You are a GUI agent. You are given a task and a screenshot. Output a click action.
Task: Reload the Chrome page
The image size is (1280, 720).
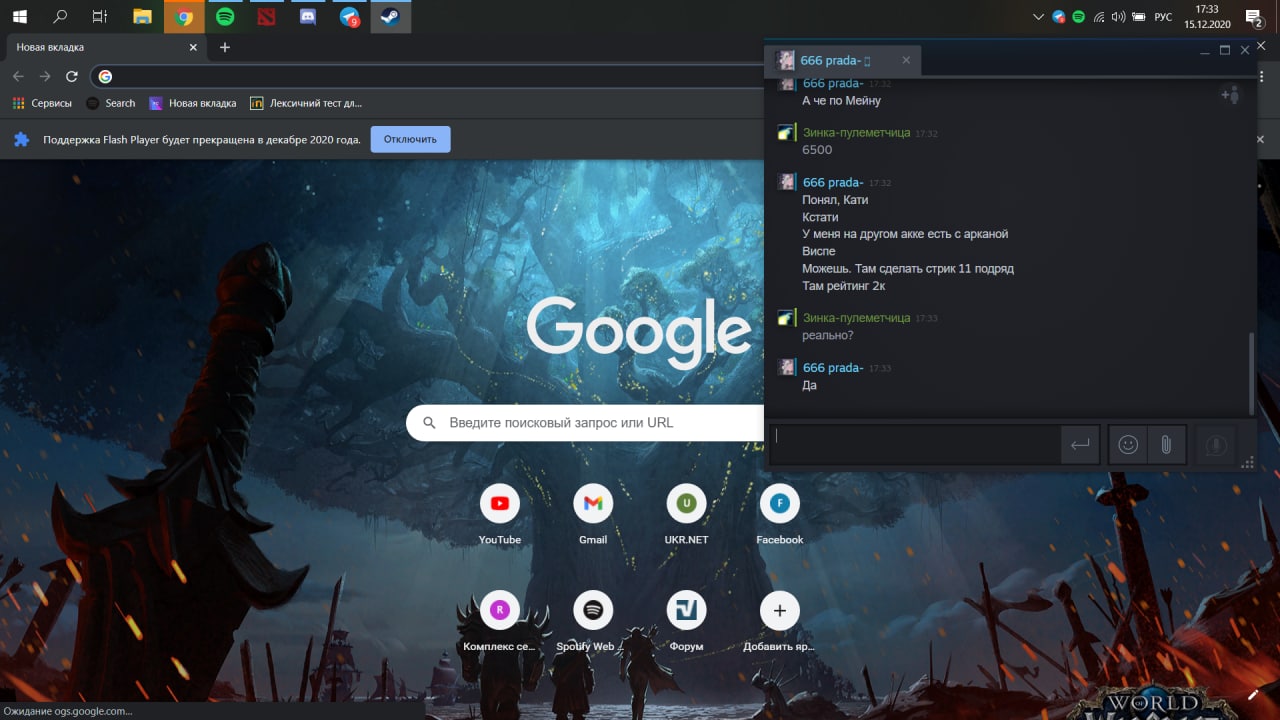pos(72,76)
